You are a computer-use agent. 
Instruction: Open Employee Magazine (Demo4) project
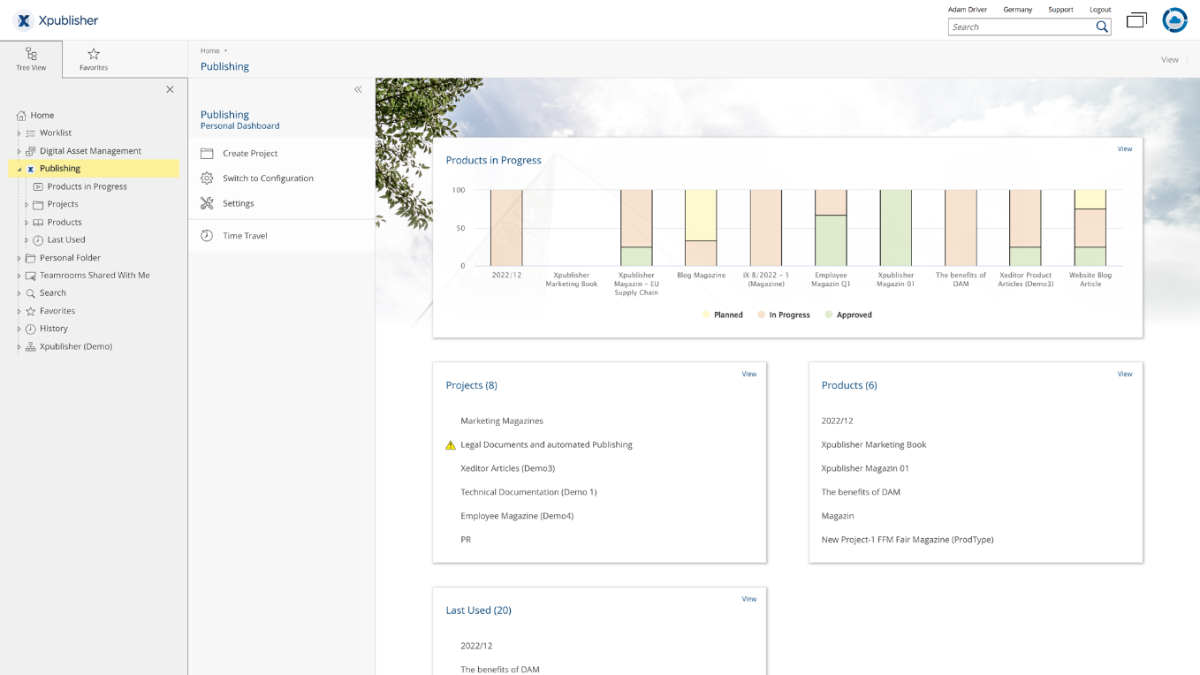coord(517,516)
